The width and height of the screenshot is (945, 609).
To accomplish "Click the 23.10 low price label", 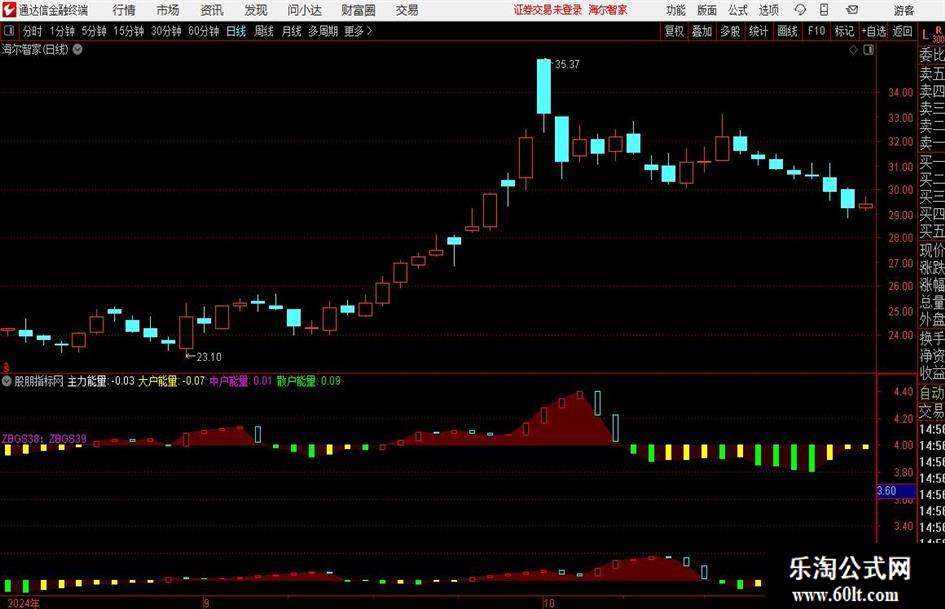I will pyautogui.click(x=209, y=357).
